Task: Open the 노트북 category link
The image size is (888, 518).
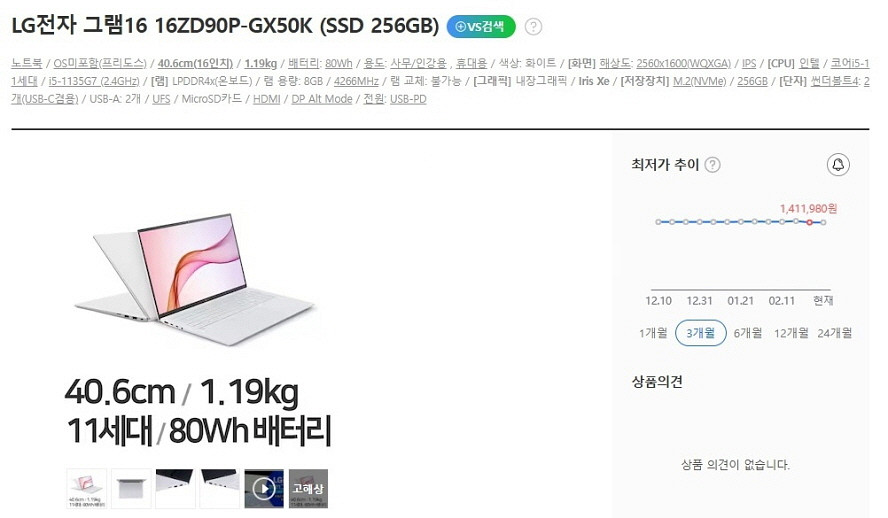Action: click(27, 63)
